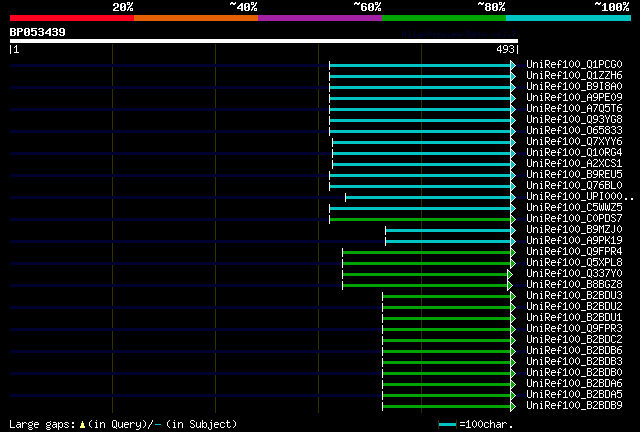Open the UniRef100_A9PK19 entry
Viewport: 640px width, 432px height.
(574, 241)
